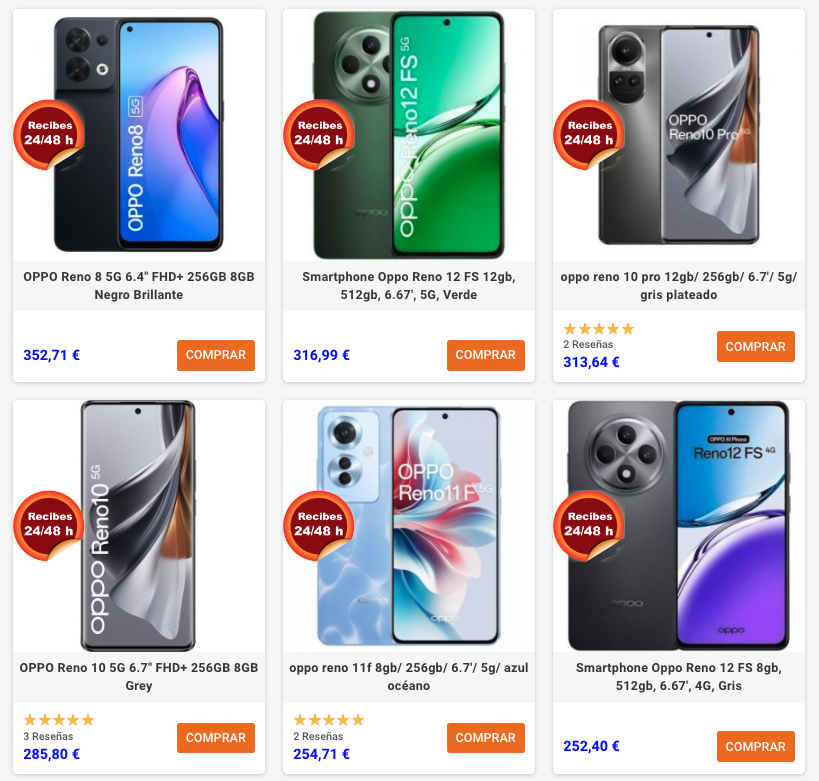Image resolution: width=819 pixels, height=781 pixels.
Task: Open the Reno10 Pro silver gray product image
Action: pos(679,135)
